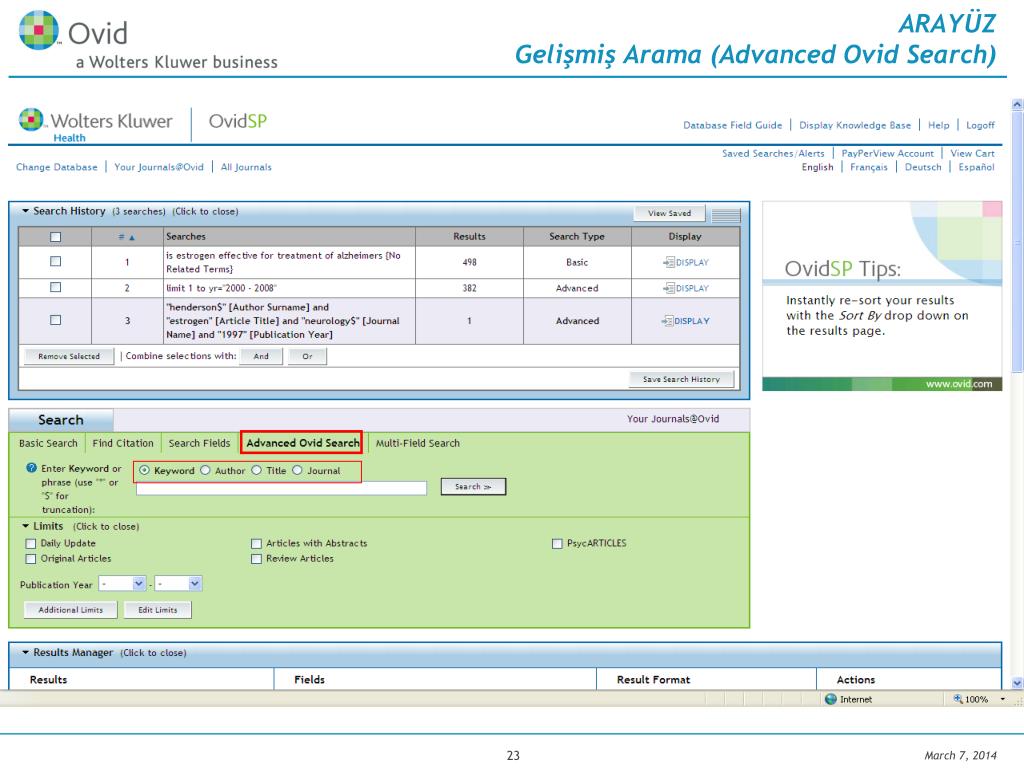Check the Review Articles limit
The width and height of the screenshot is (1024, 768).
(x=256, y=559)
